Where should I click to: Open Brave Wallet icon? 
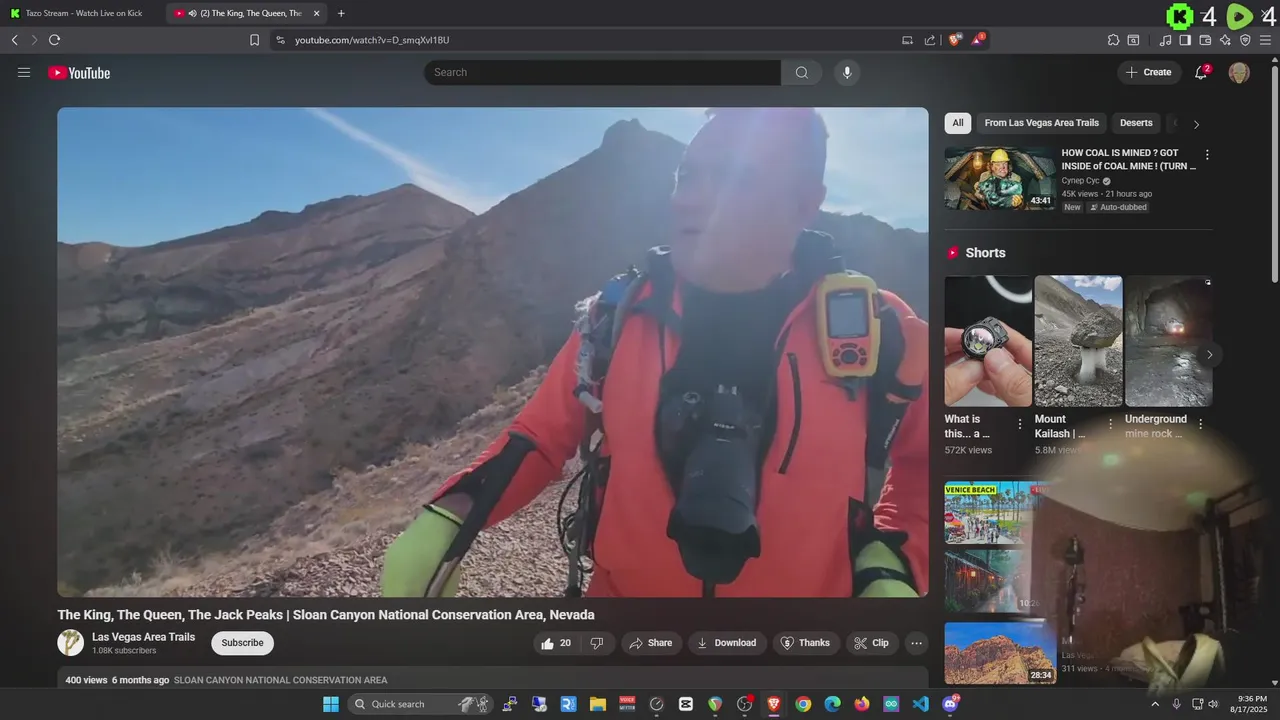pos(1205,40)
